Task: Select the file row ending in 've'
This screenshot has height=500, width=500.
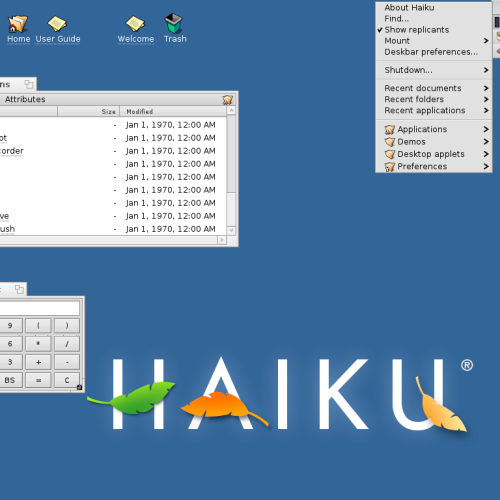Action: coord(113,216)
